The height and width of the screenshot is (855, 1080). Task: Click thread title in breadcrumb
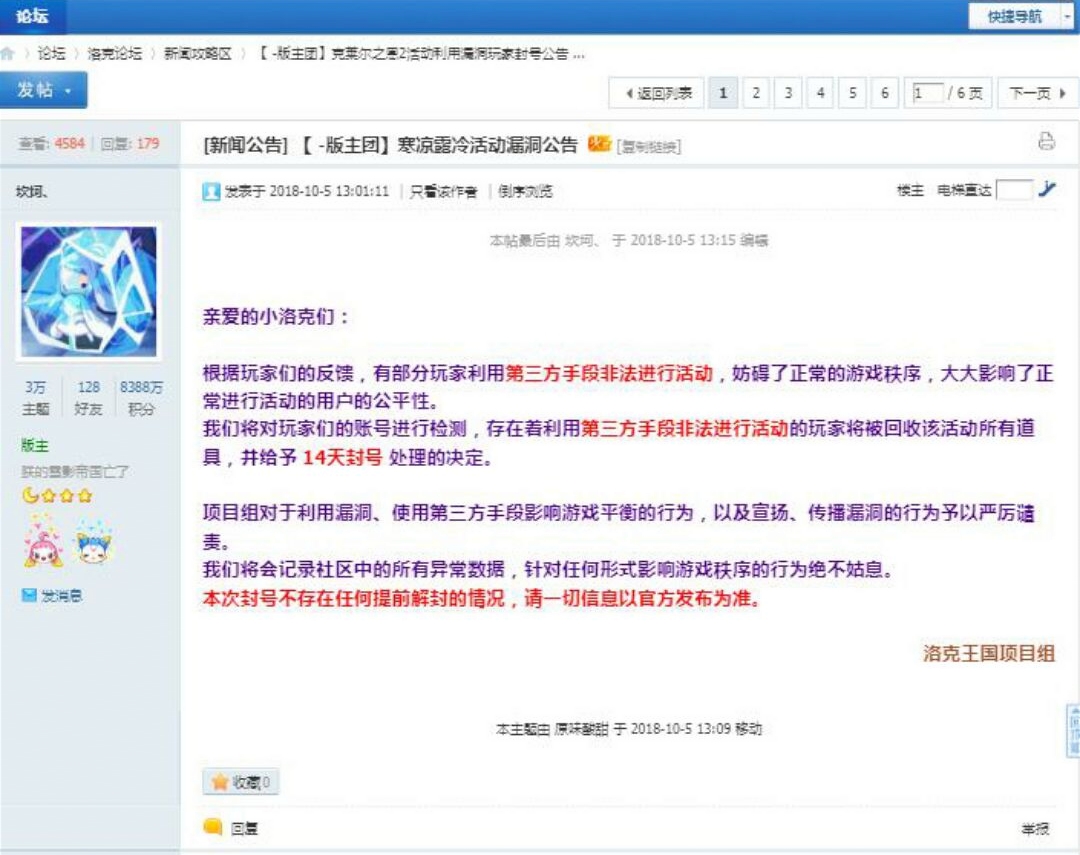point(422,54)
